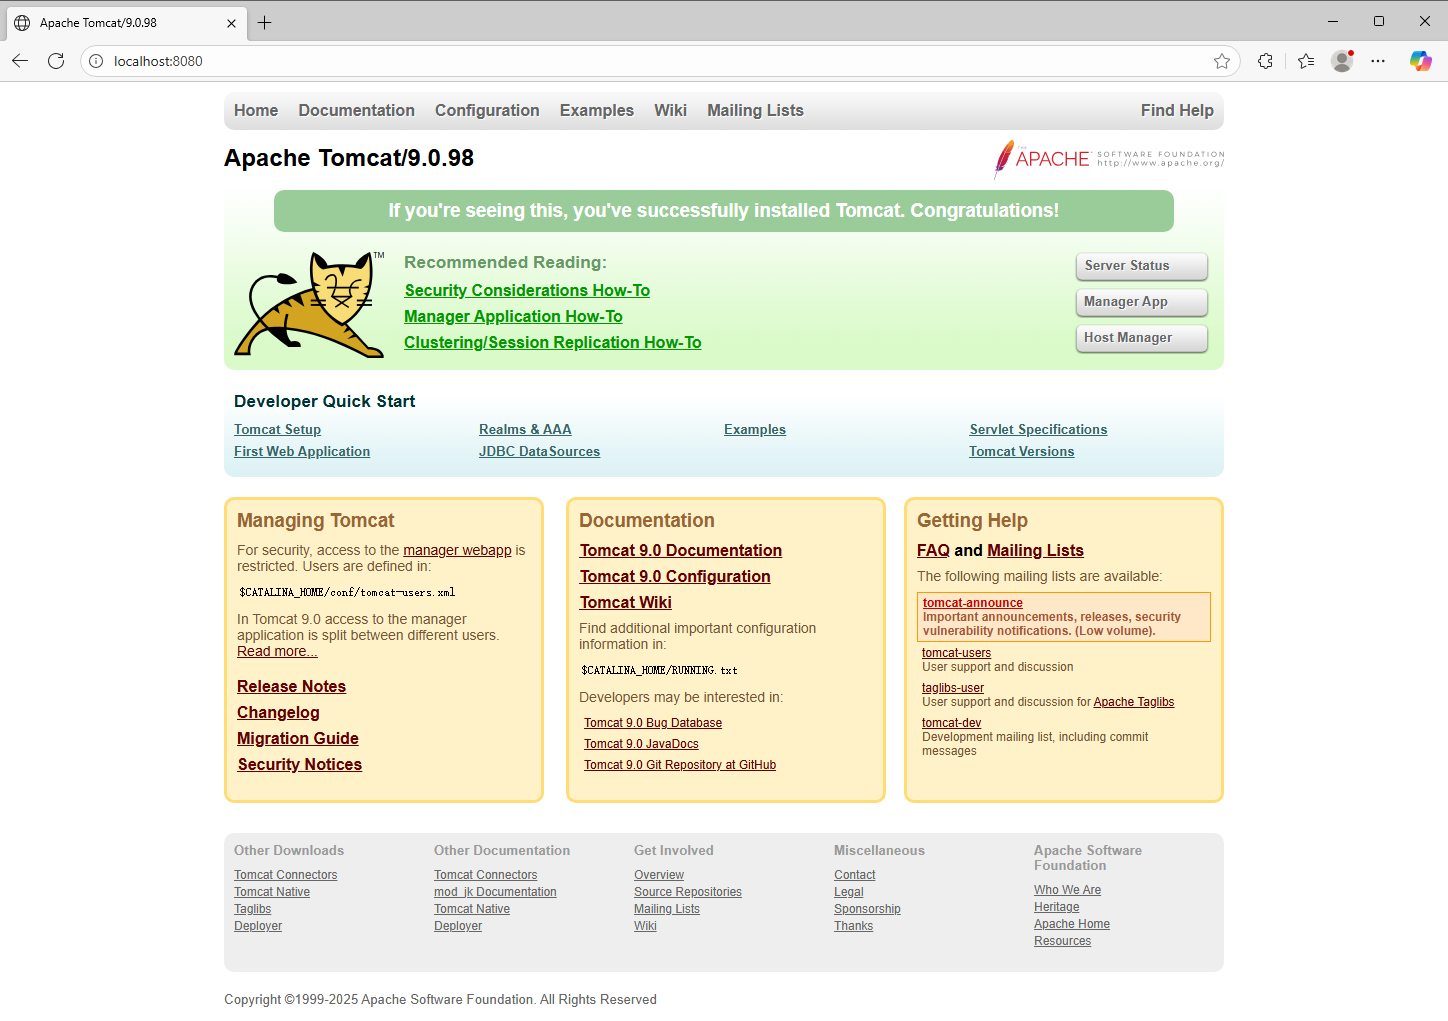
Task: Open Tomcat 9.0 JavaDocs link
Action: [641, 744]
